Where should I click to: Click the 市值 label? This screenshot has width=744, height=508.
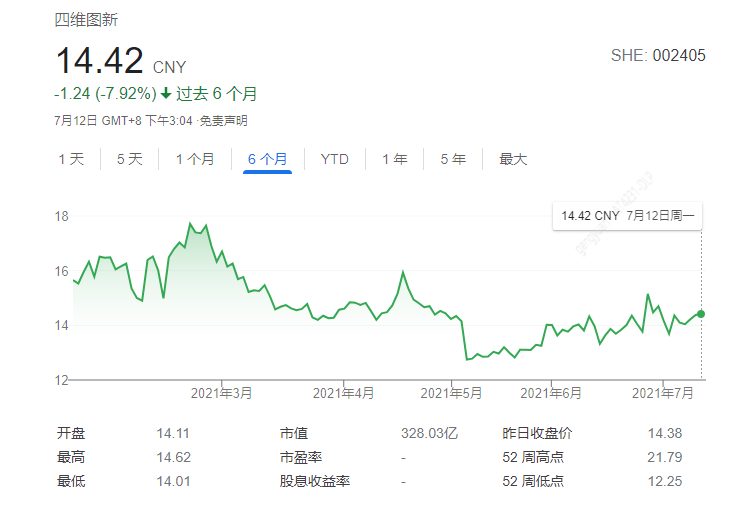[294, 433]
